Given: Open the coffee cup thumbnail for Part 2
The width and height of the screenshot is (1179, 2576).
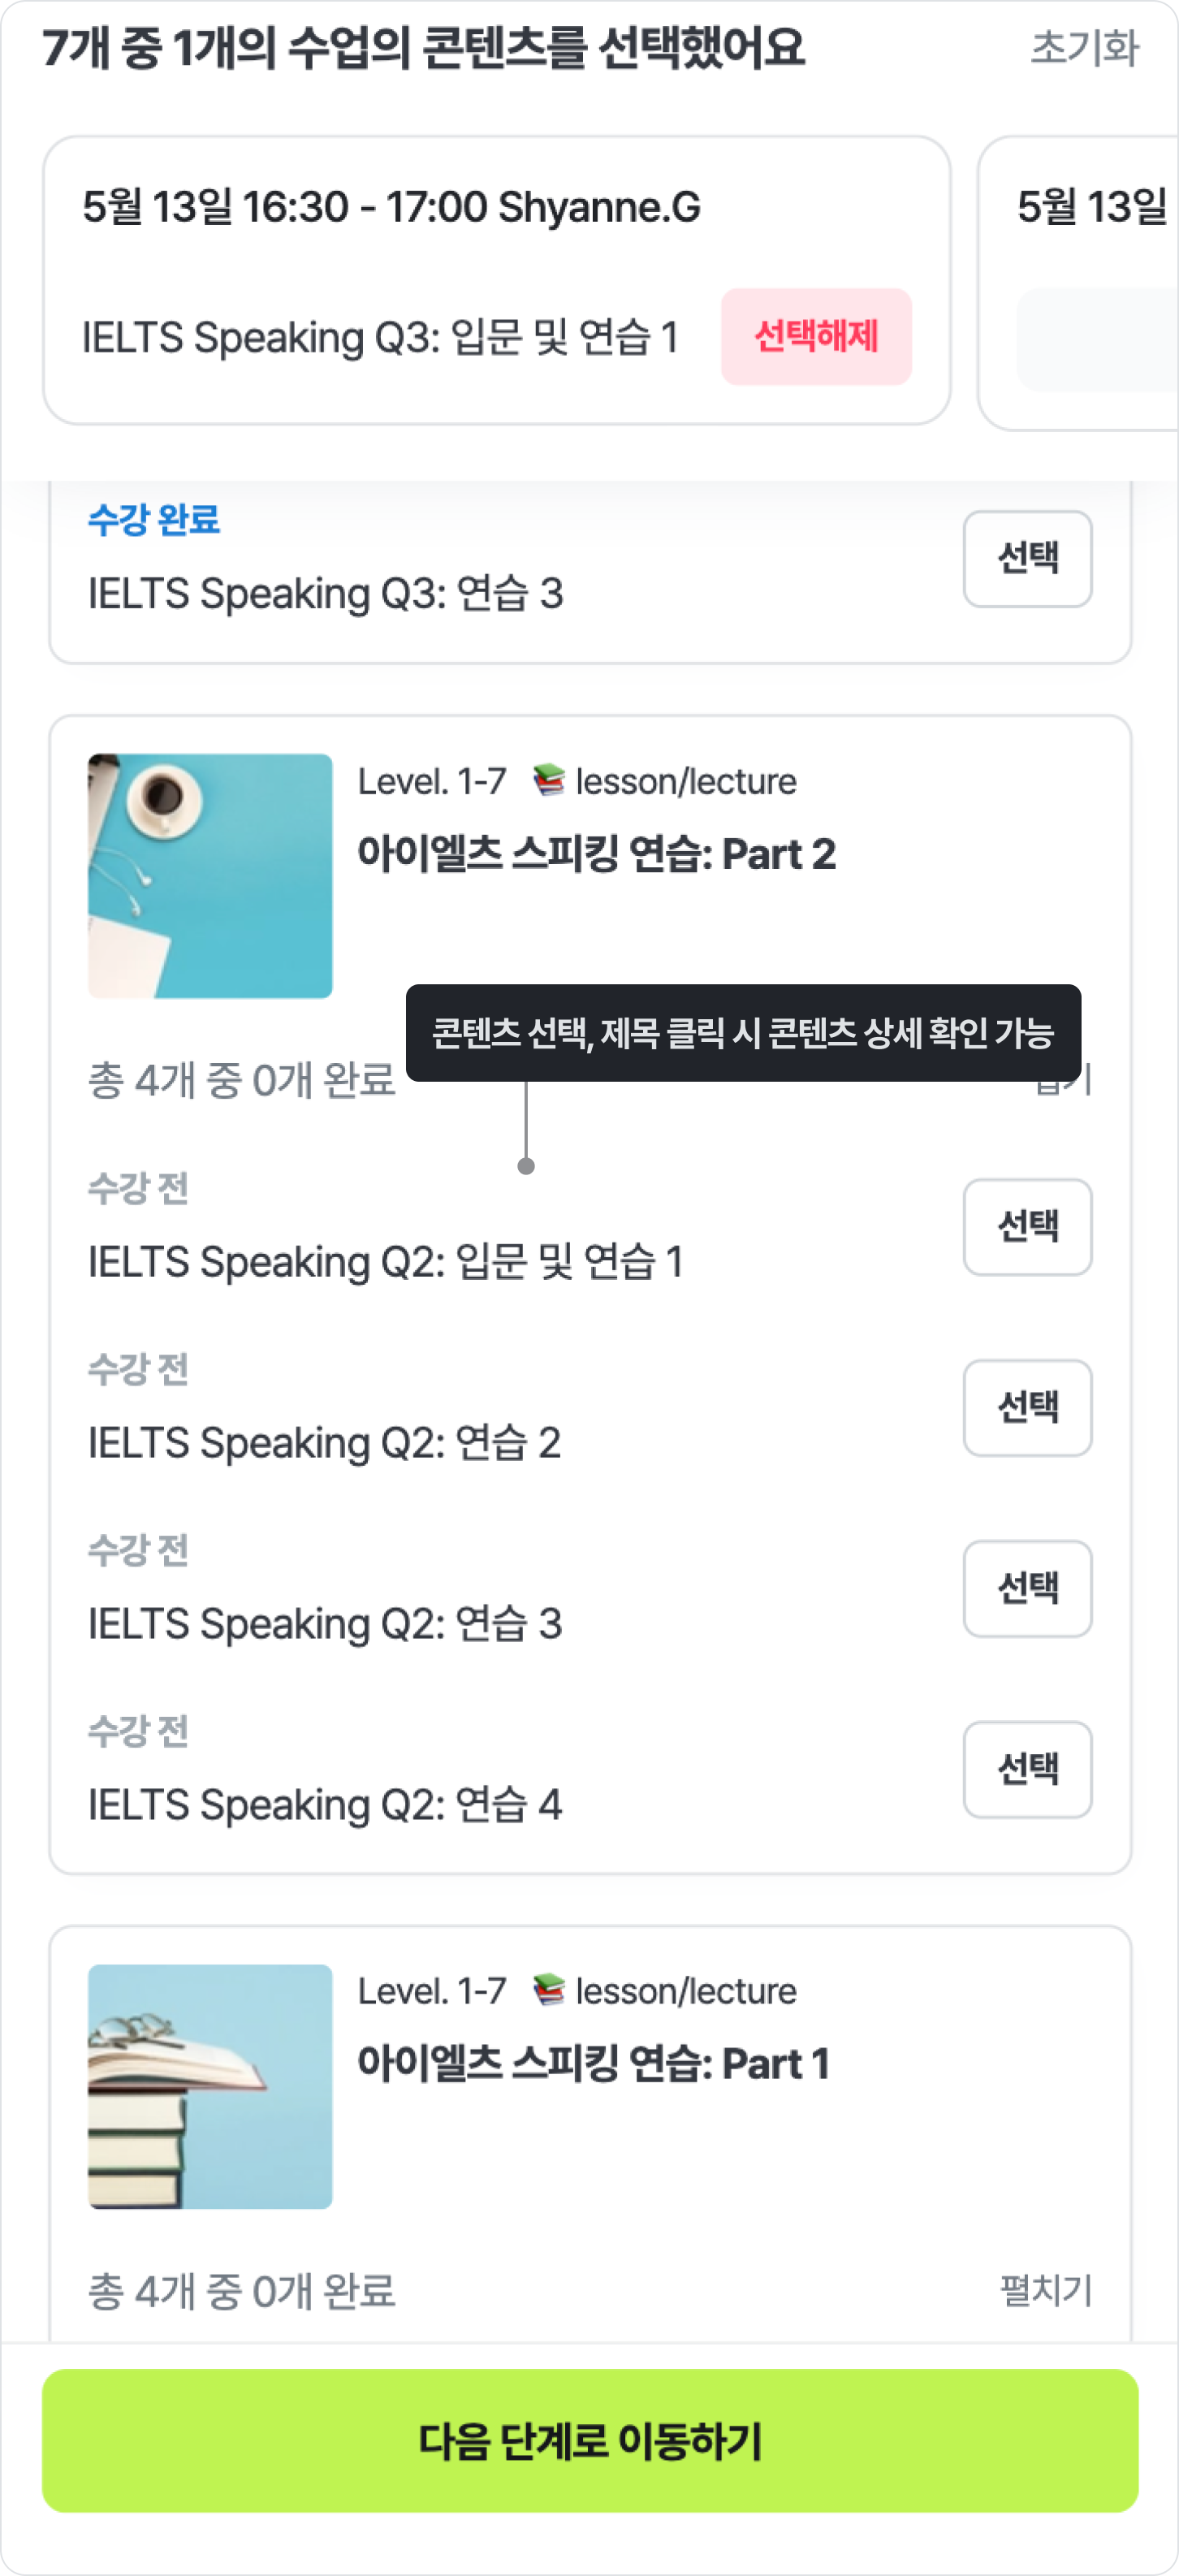Looking at the screenshot, I should coord(210,875).
